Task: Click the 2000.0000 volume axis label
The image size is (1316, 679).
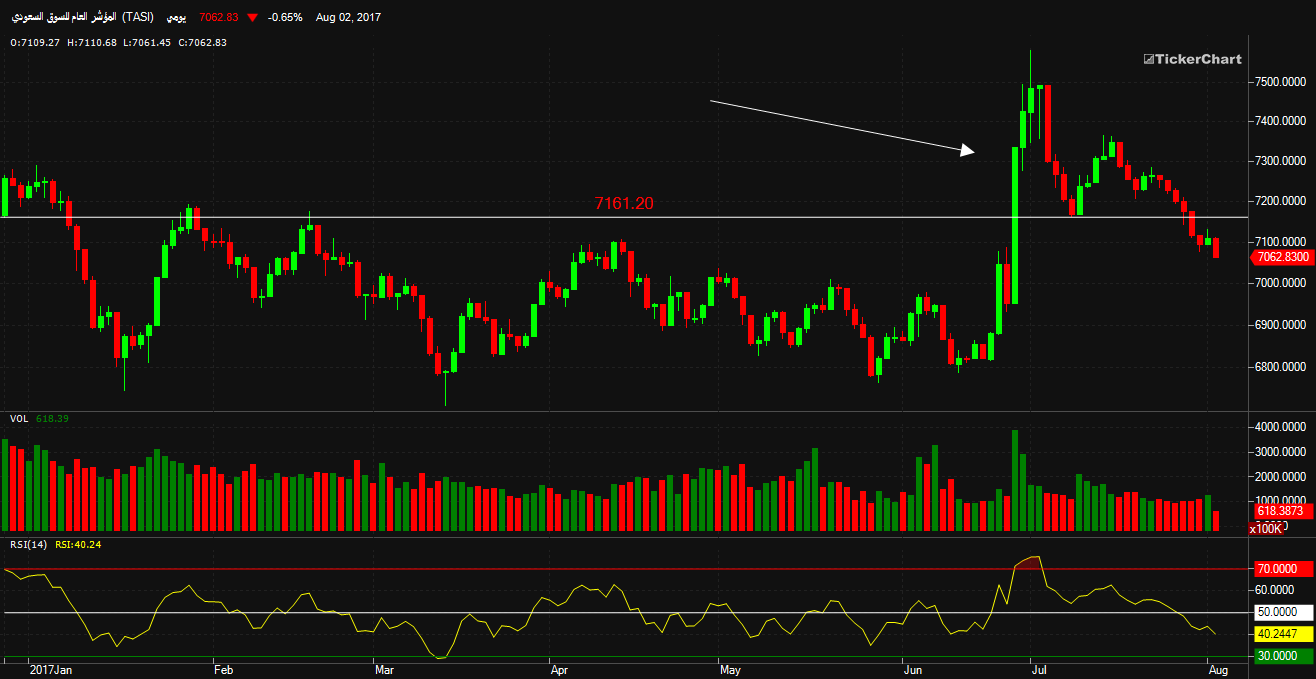Action: click(1280, 477)
